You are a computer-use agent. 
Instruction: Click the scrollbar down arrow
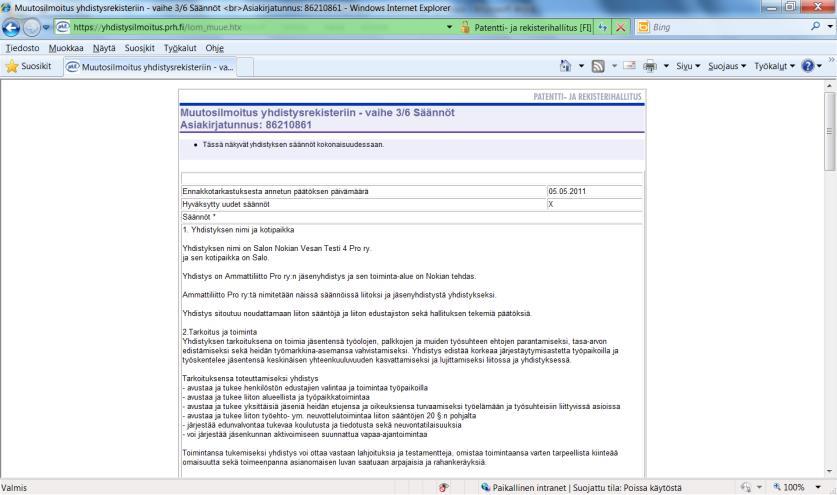point(830,472)
